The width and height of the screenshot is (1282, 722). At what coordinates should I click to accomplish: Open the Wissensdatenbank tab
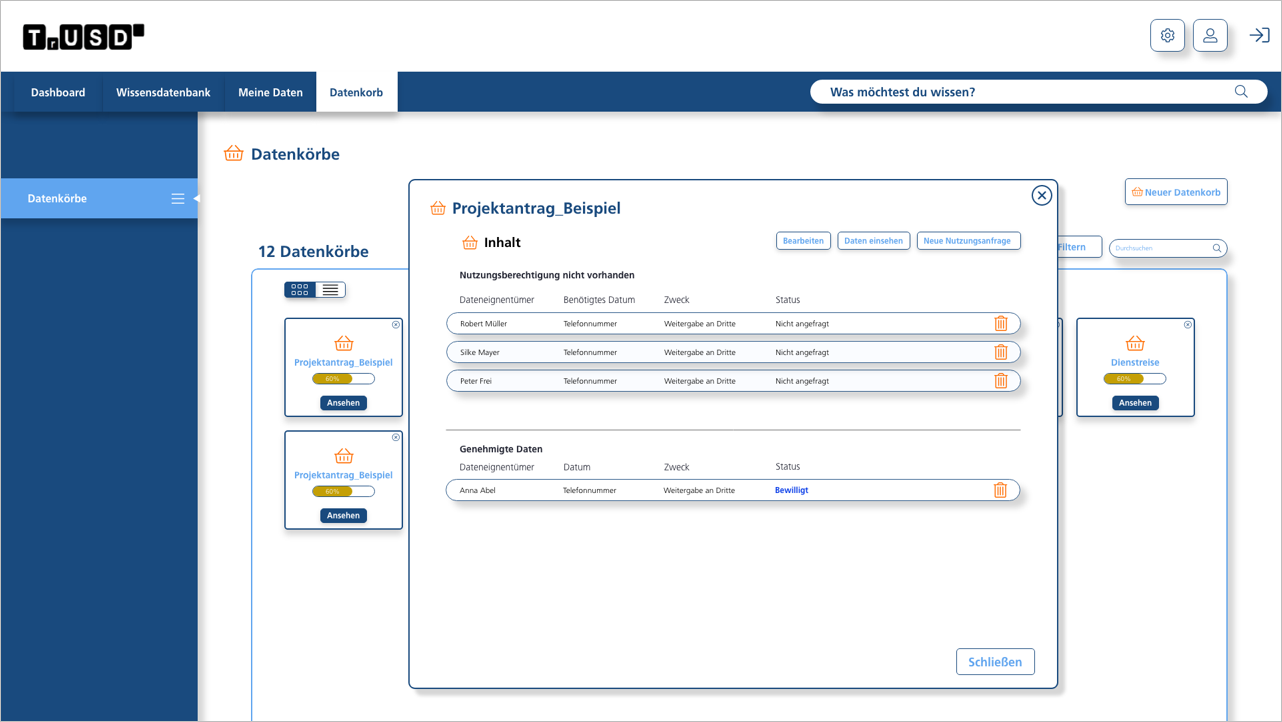click(163, 92)
